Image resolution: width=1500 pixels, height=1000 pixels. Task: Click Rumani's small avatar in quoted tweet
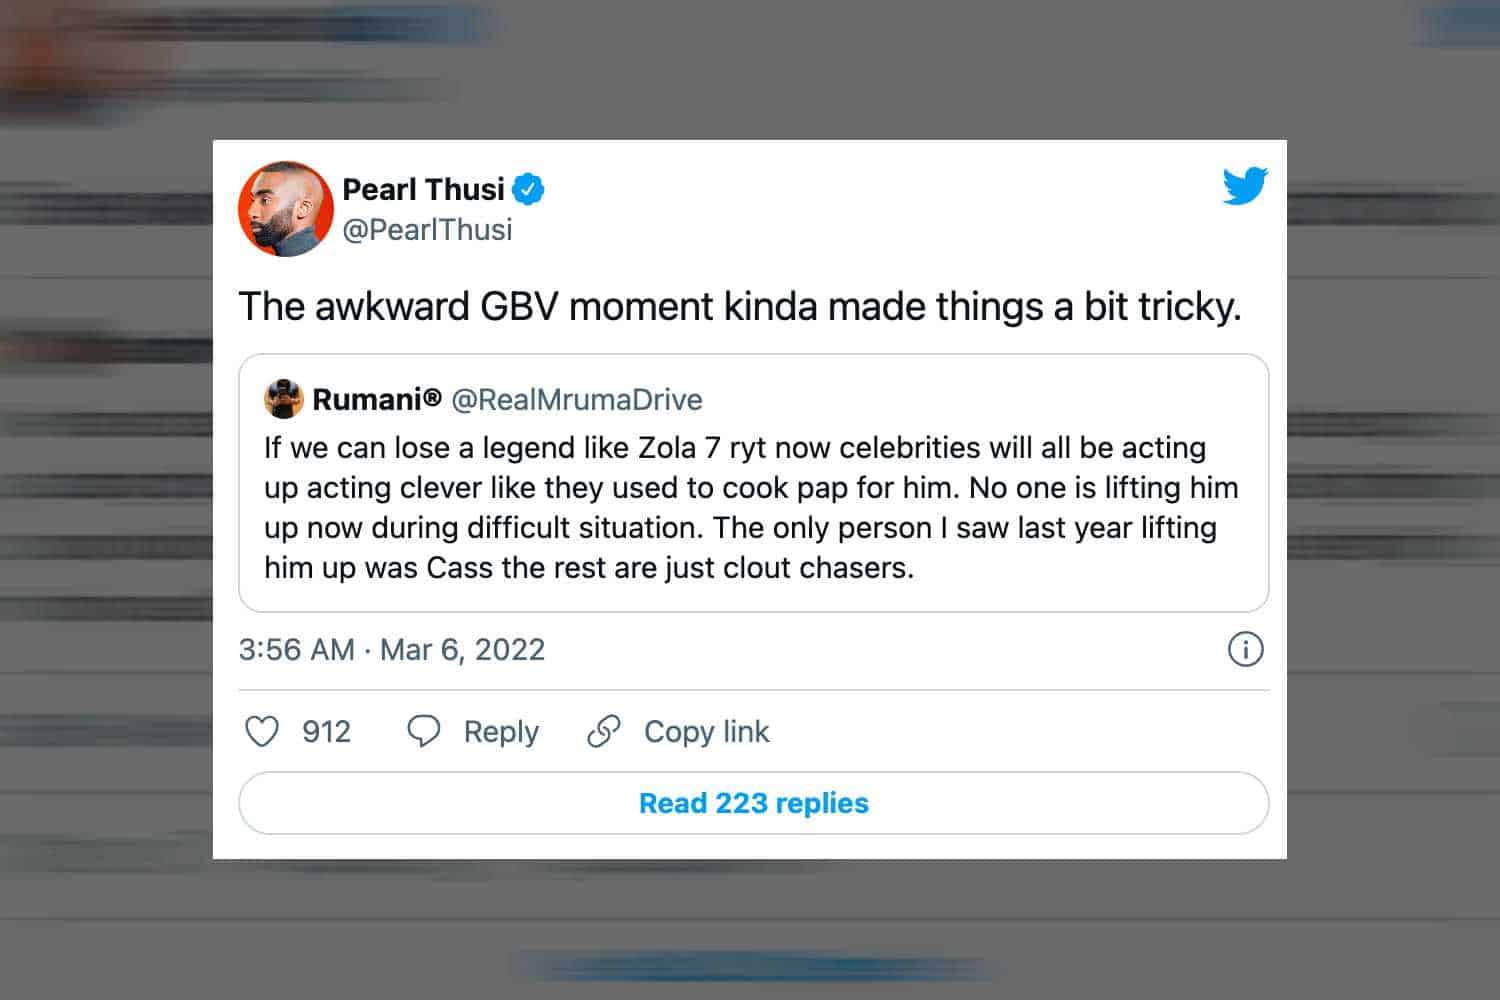(283, 399)
